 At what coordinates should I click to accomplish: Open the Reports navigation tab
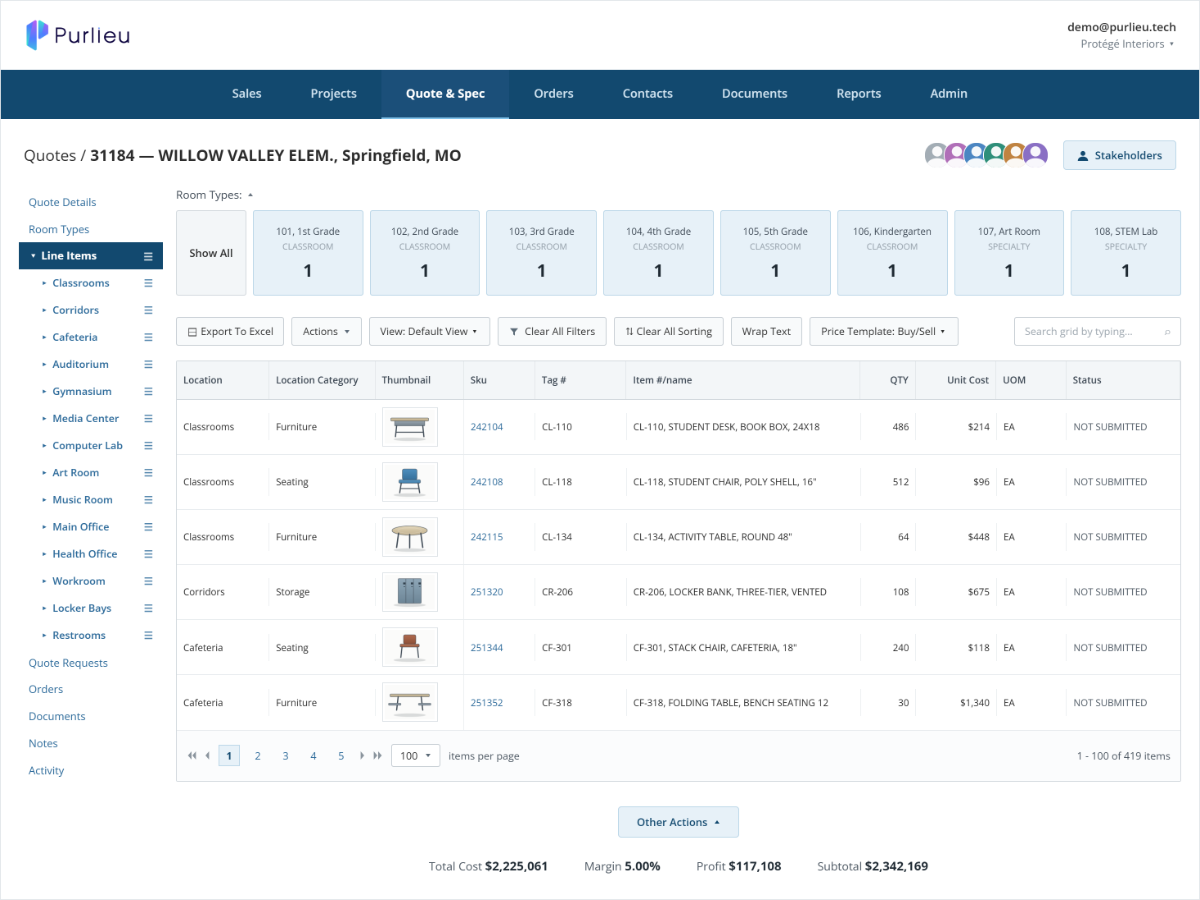[x=858, y=94]
